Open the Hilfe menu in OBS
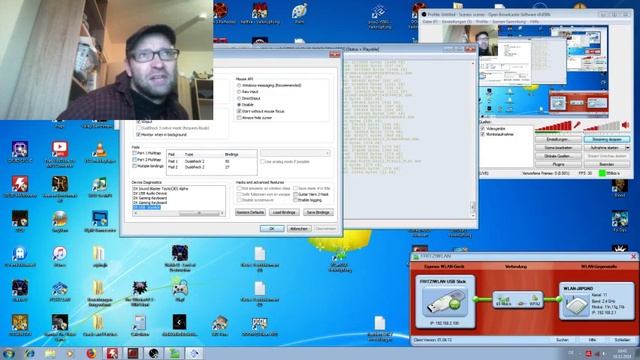 click(534, 22)
